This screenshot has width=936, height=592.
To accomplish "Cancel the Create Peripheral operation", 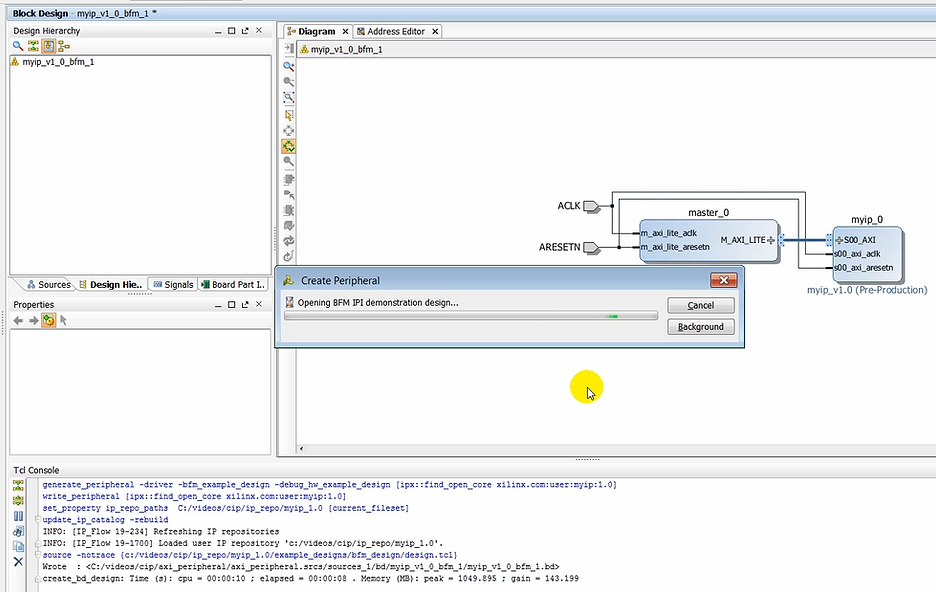I will tap(700, 305).
